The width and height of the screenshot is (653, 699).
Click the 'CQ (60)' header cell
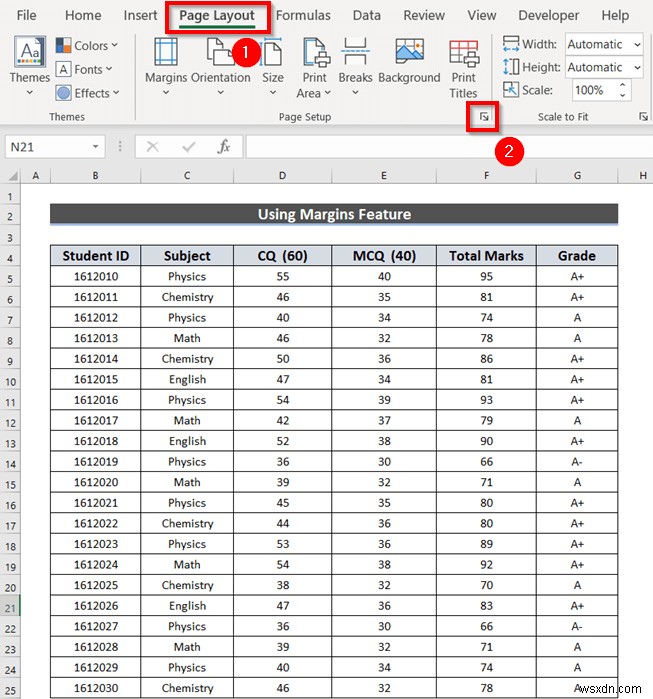[282, 256]
